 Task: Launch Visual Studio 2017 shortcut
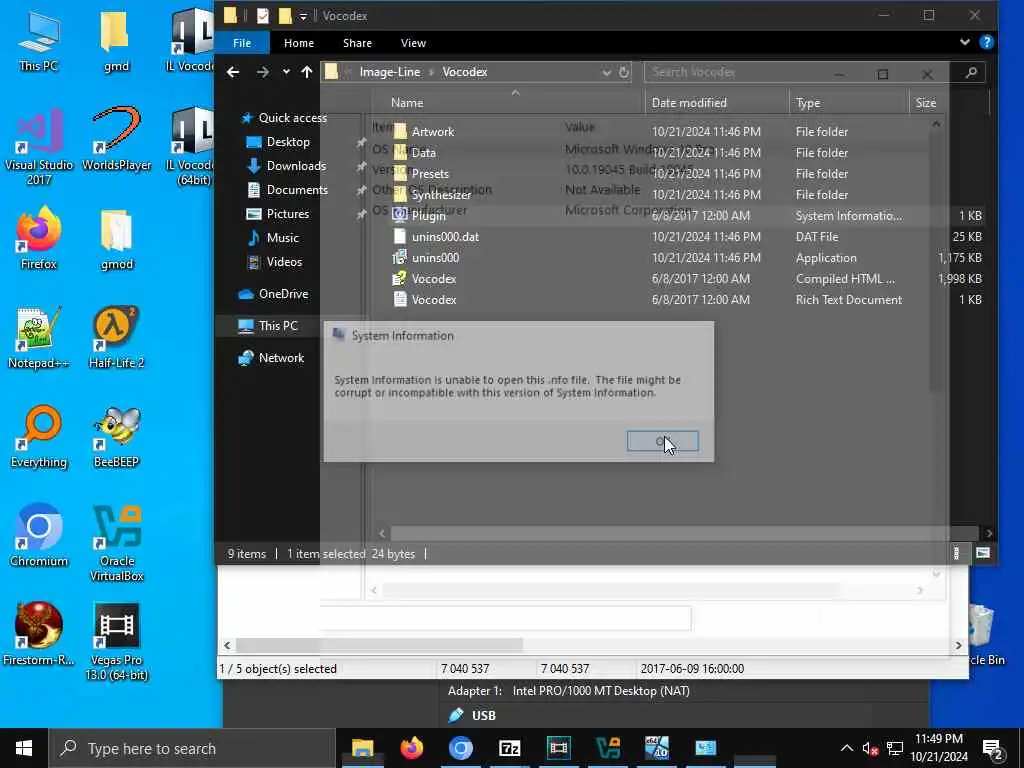pyautogui.click(x=39, y=146)
